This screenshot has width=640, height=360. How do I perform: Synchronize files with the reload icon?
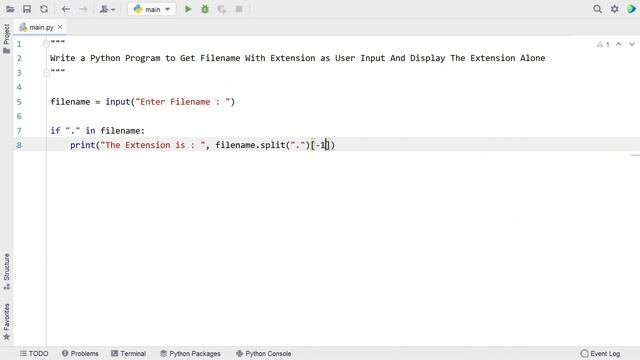click(44, 9)
